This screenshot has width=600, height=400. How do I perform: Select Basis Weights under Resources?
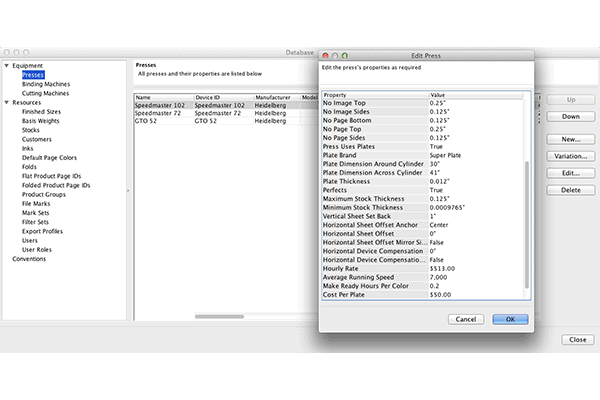(x=41, y=121)
